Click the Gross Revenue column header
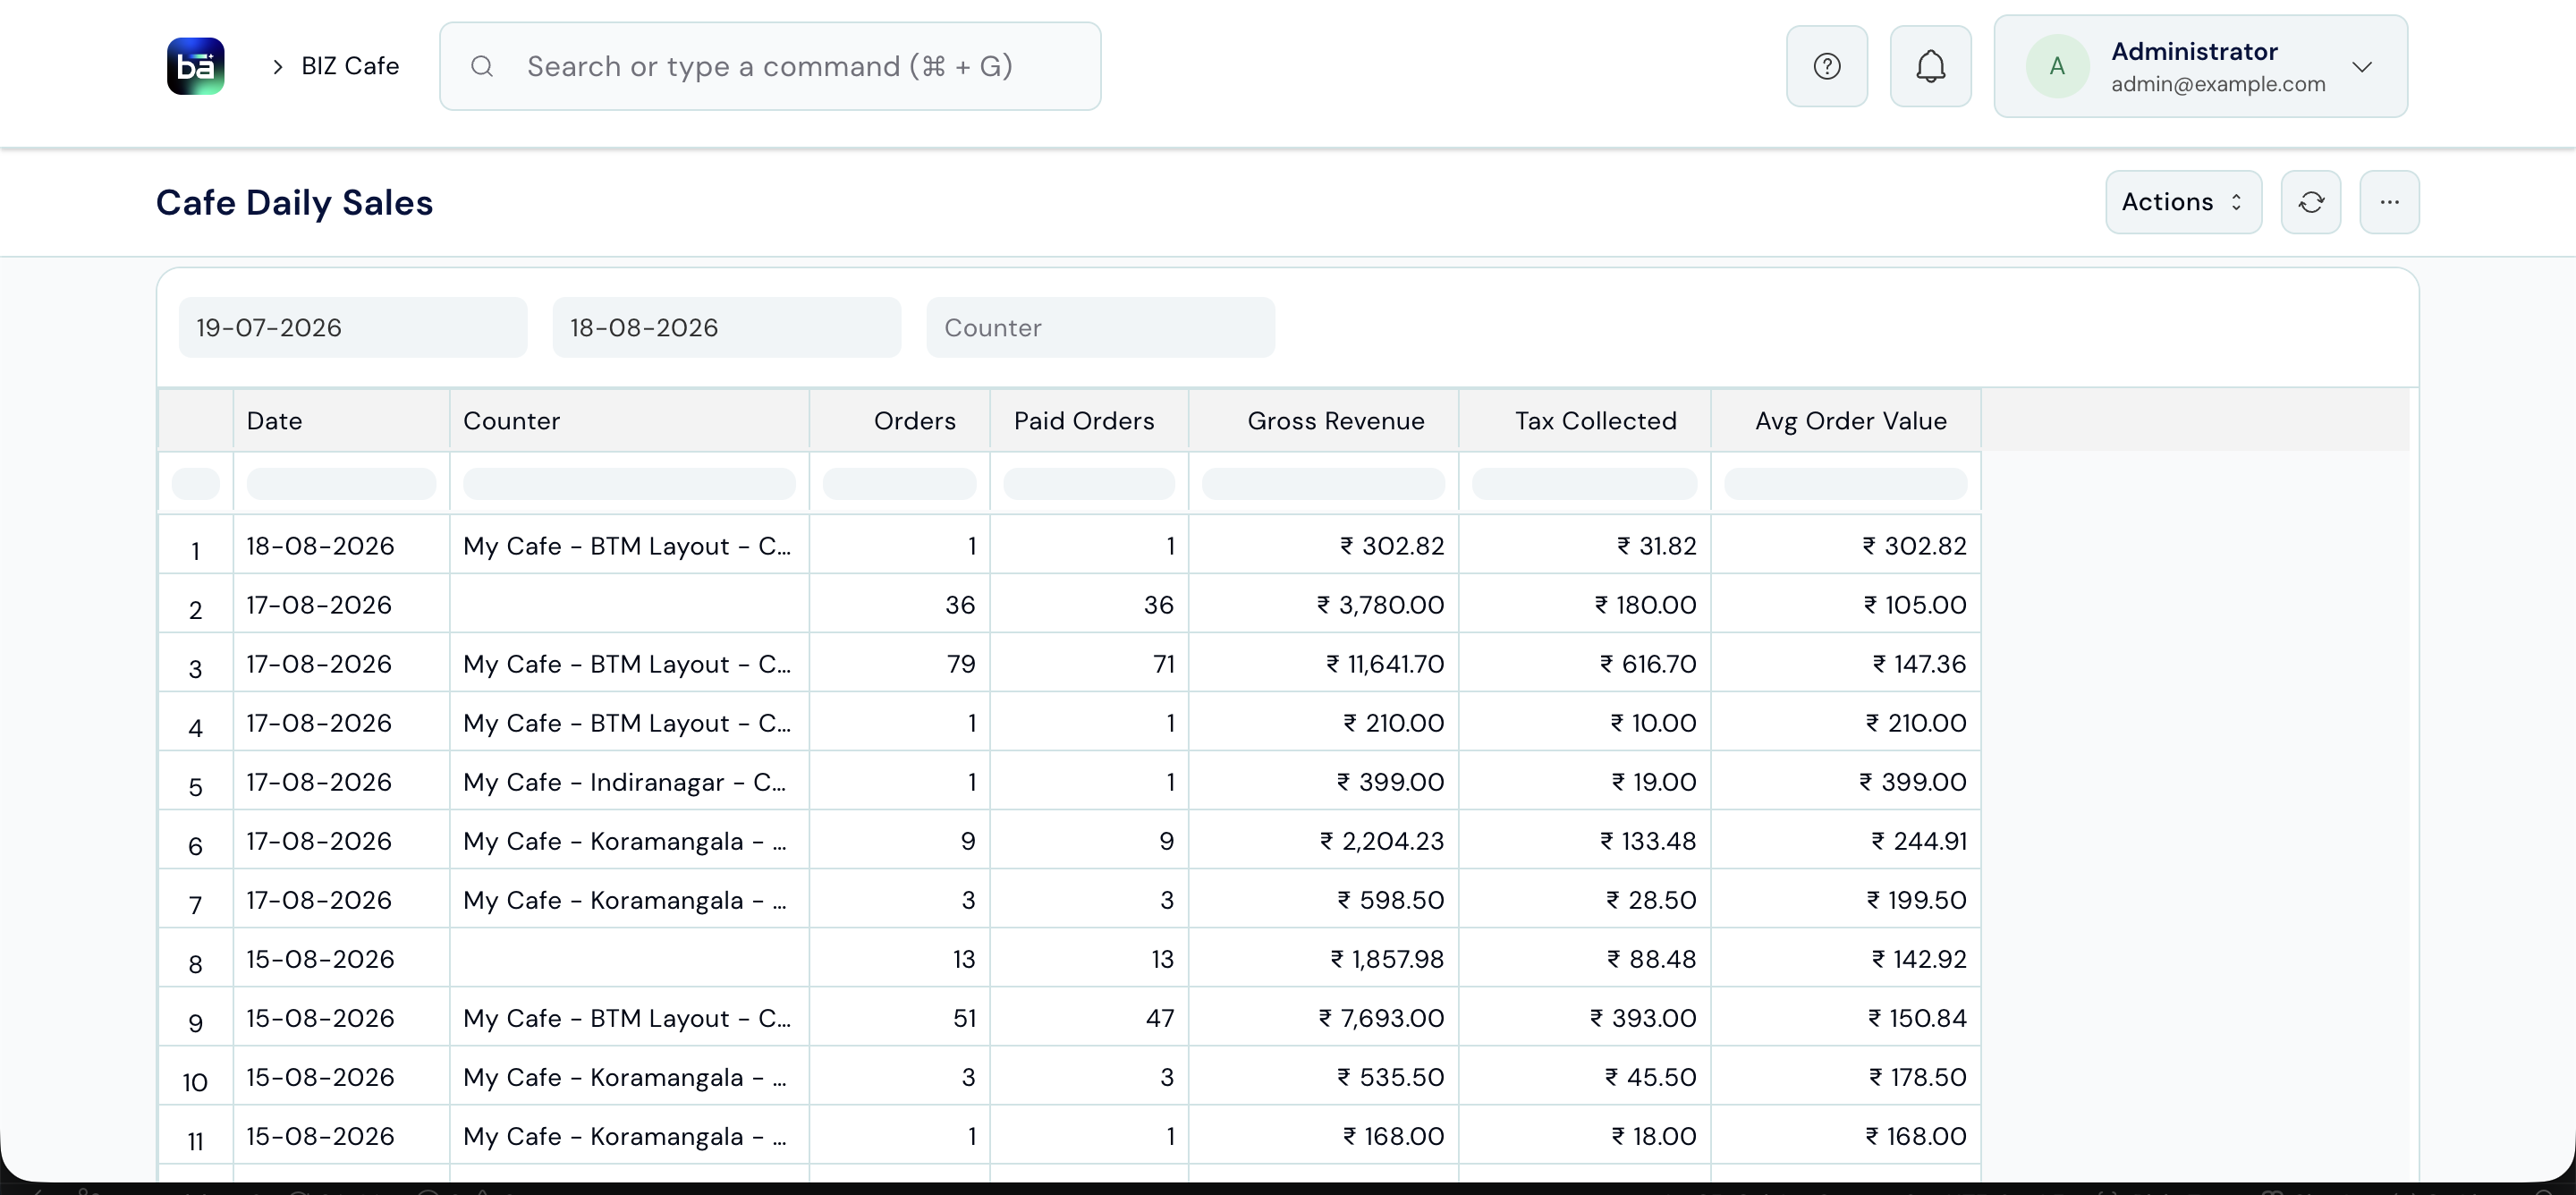Screen dimensions: 2576x1195 coord(1323,421)
